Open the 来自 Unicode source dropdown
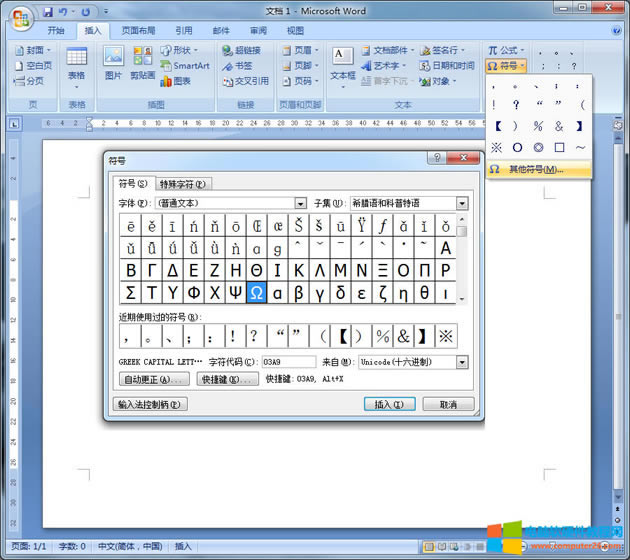Image resolution: width=630 pixels, height=560 pixels. (462, 362)
